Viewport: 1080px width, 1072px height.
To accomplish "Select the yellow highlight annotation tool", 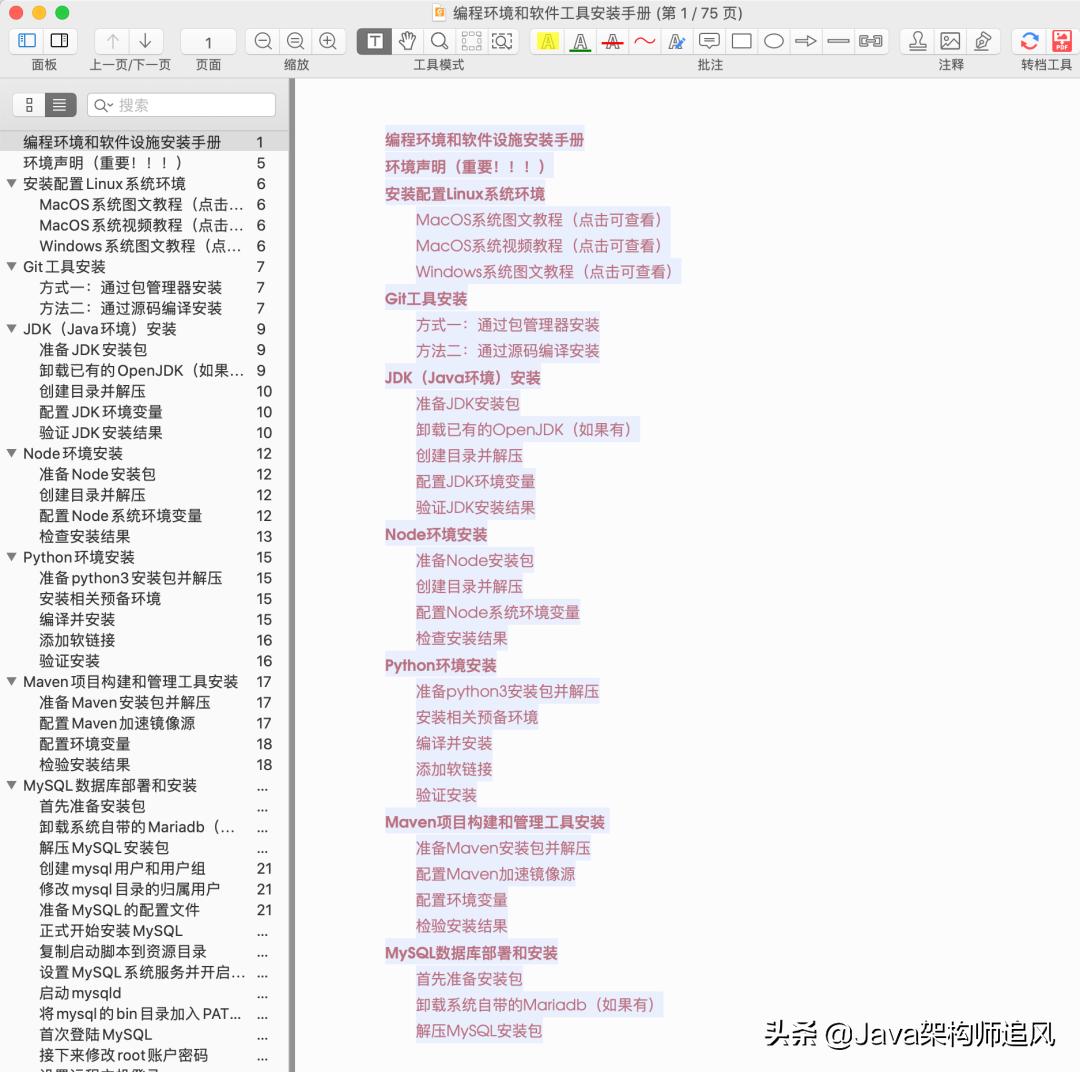I will (547, 41).
